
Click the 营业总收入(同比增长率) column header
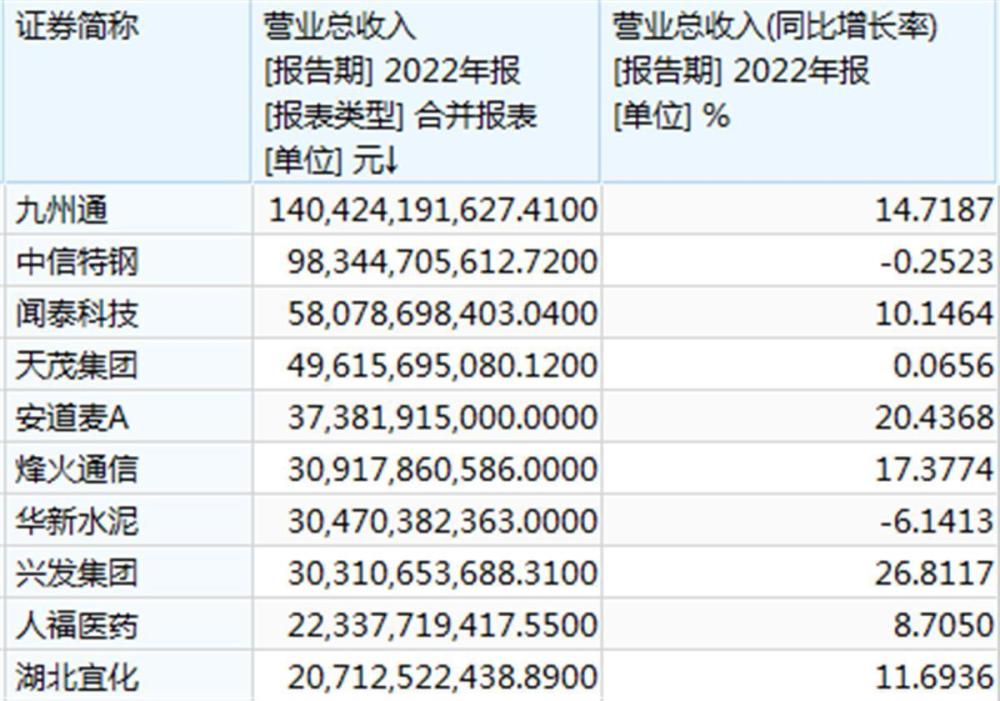[x=800, y=91]
